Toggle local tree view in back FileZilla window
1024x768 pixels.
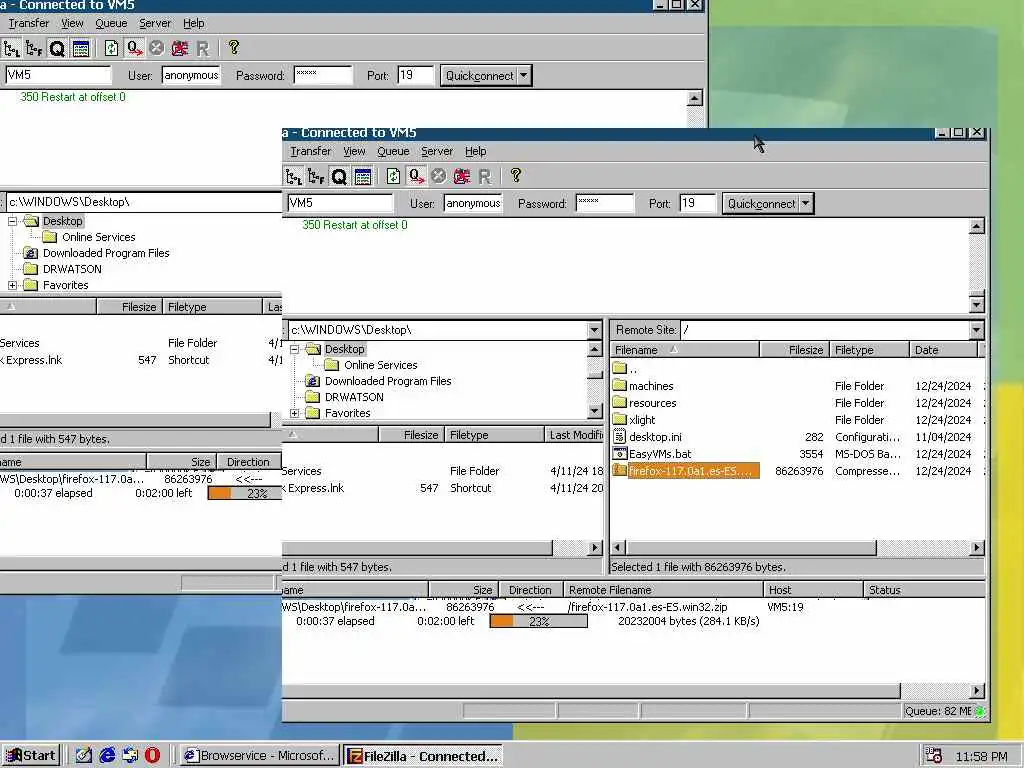pyautogui.click(x=12, y=48)
